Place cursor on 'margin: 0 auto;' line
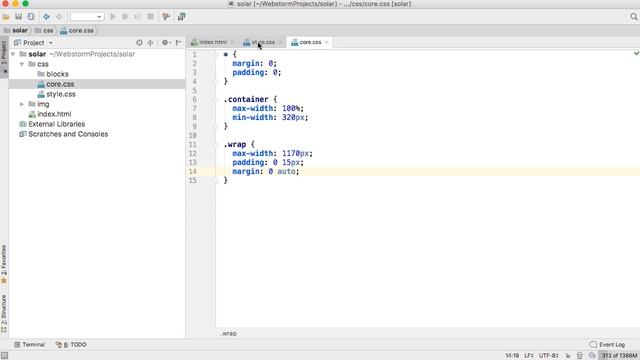 point(266,171)
